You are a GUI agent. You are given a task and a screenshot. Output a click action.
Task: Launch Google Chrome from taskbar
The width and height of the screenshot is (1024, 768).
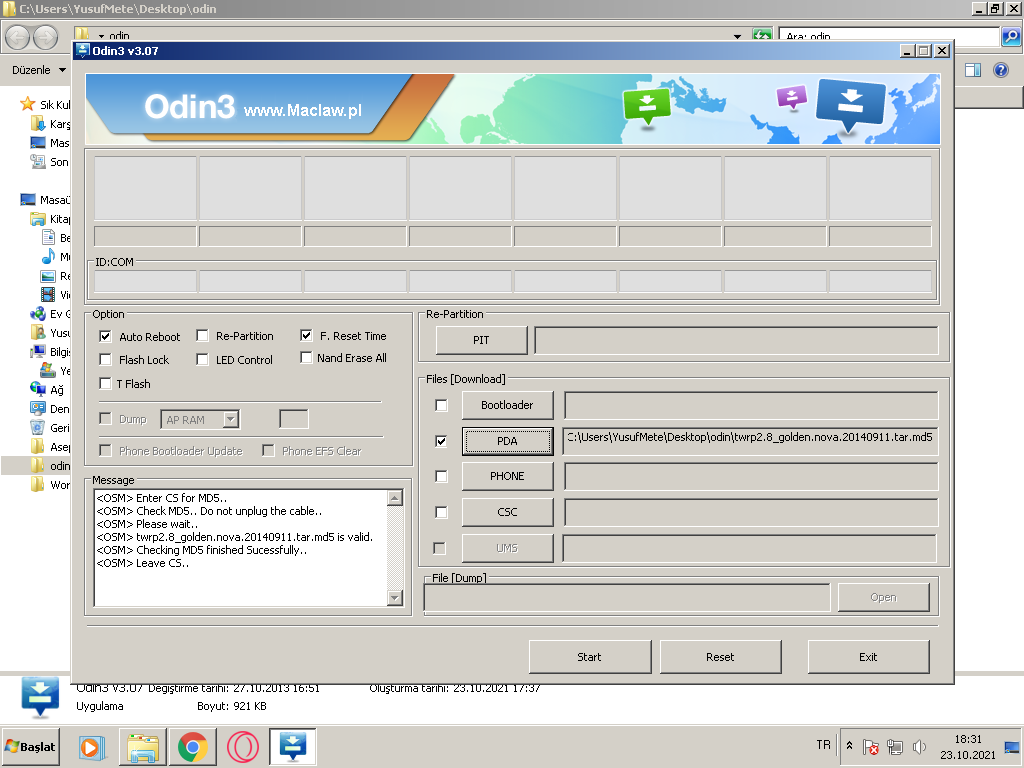tap(193, 747)
